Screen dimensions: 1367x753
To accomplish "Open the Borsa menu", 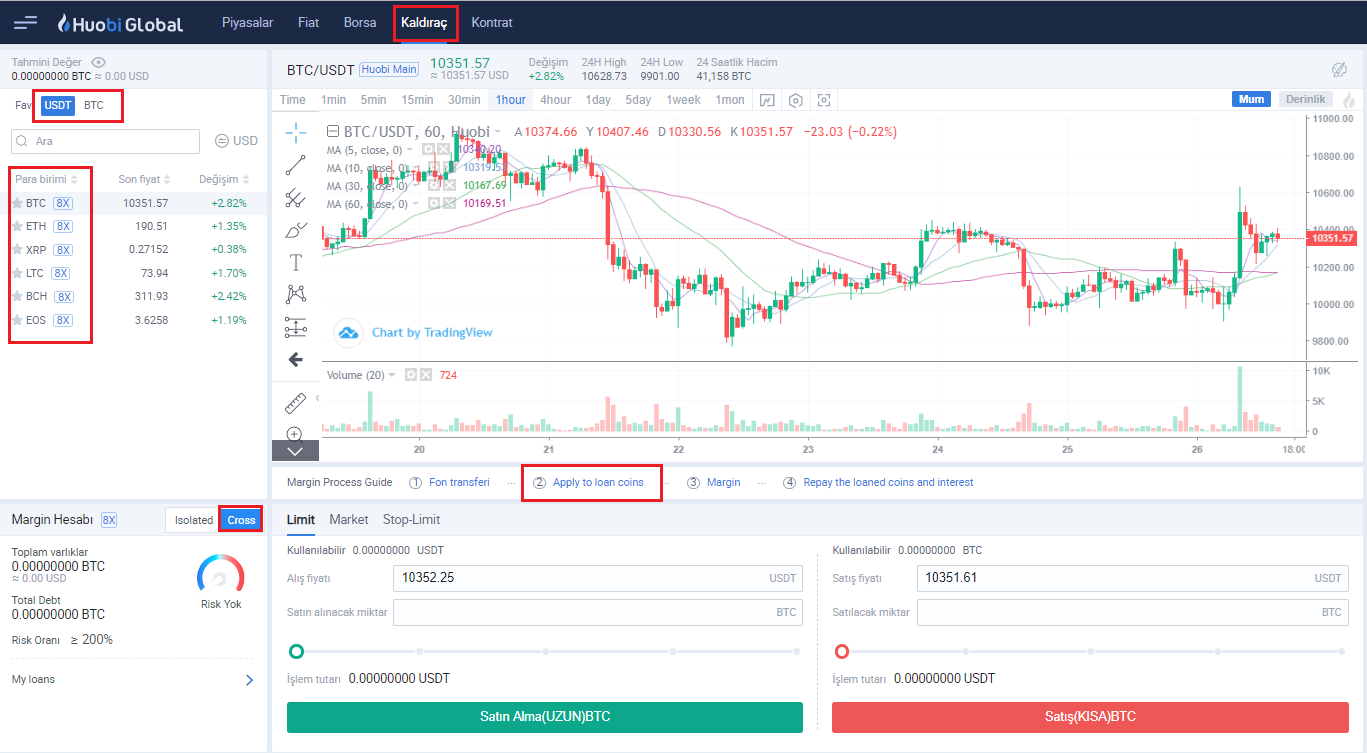I will (x=360, y=22).
